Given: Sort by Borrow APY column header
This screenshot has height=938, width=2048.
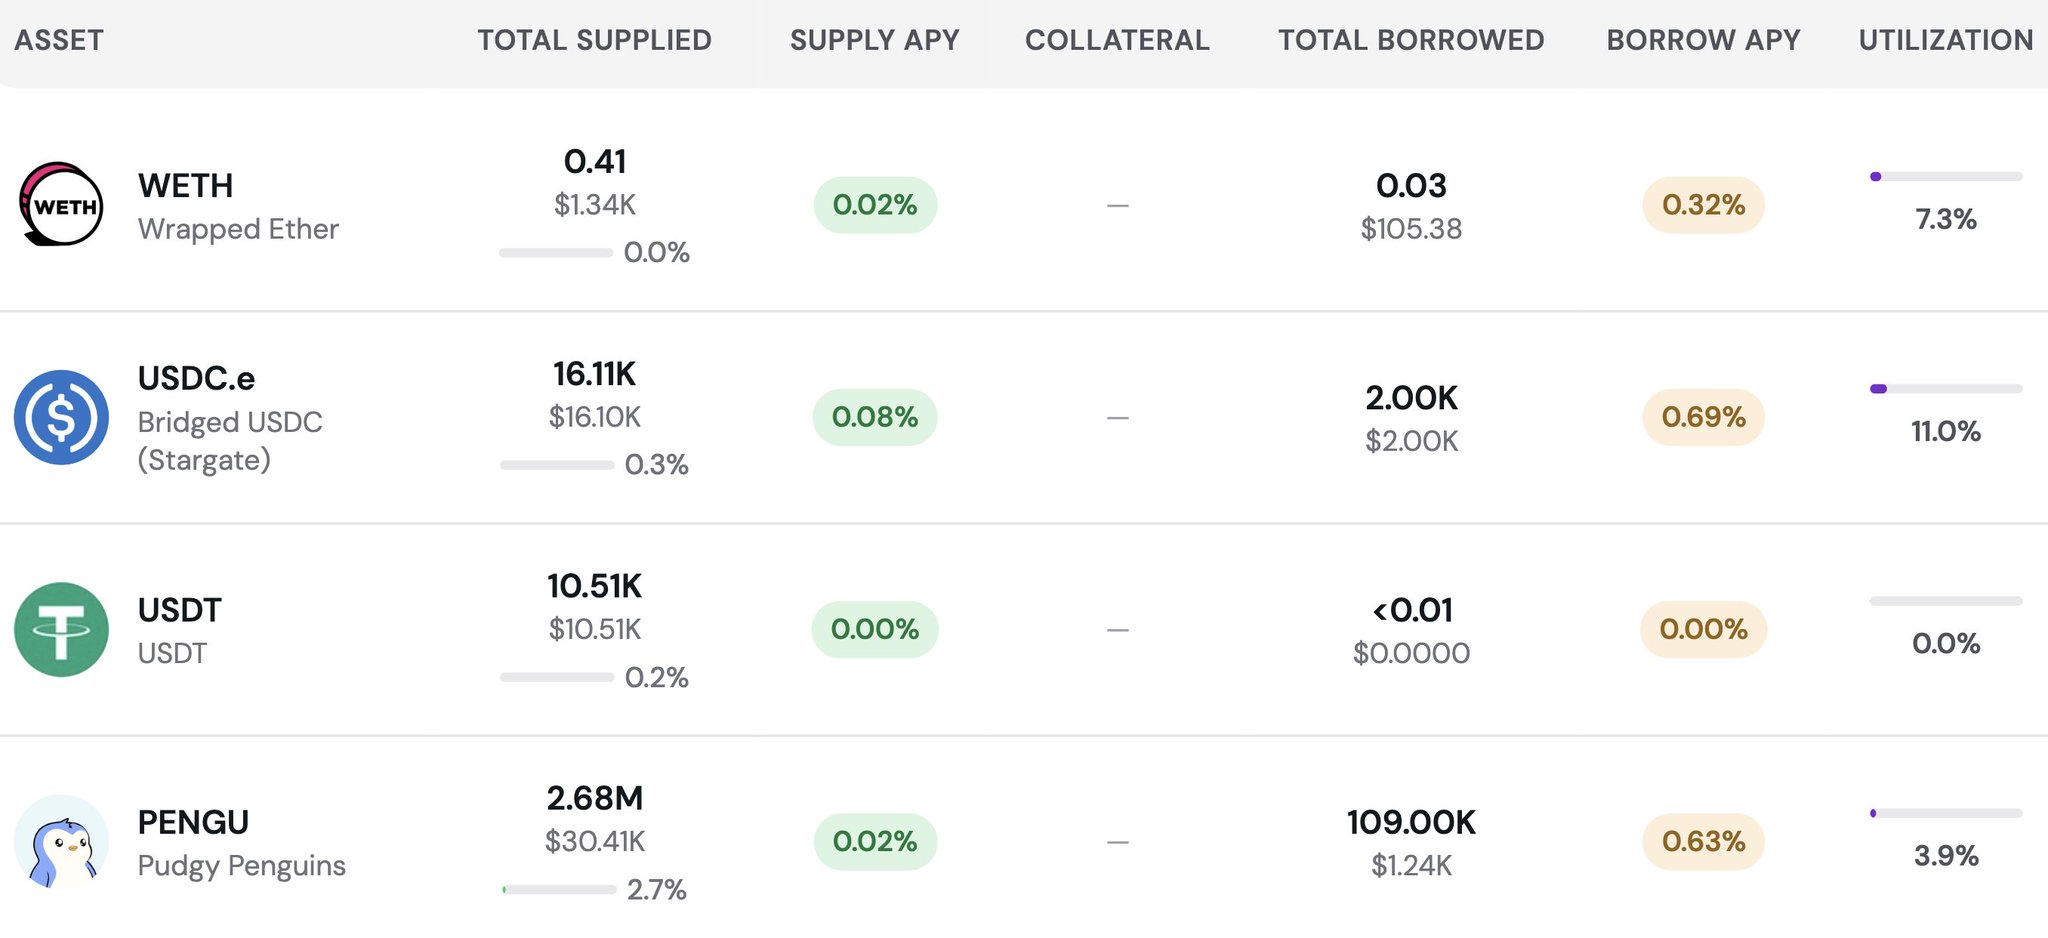Looking at the screenshot, I should [x=1703, y=40].
